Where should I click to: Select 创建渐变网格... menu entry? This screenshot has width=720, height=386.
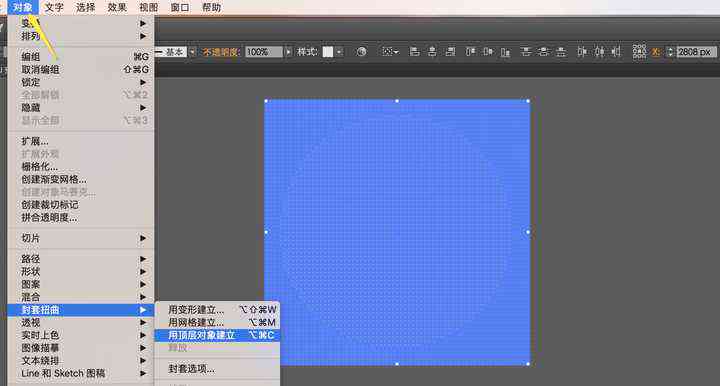[x=81, y=179]
